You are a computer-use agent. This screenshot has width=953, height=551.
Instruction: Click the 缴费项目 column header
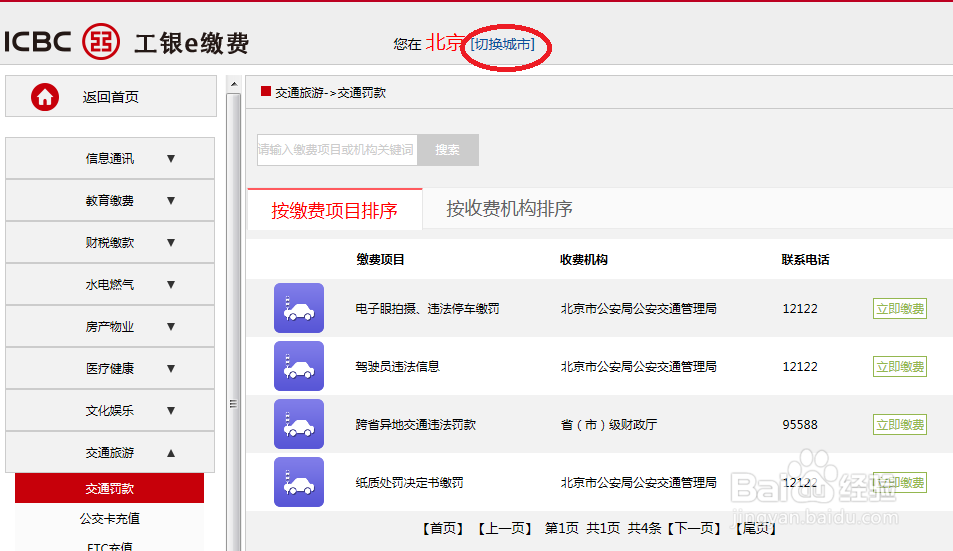point(380,259)
